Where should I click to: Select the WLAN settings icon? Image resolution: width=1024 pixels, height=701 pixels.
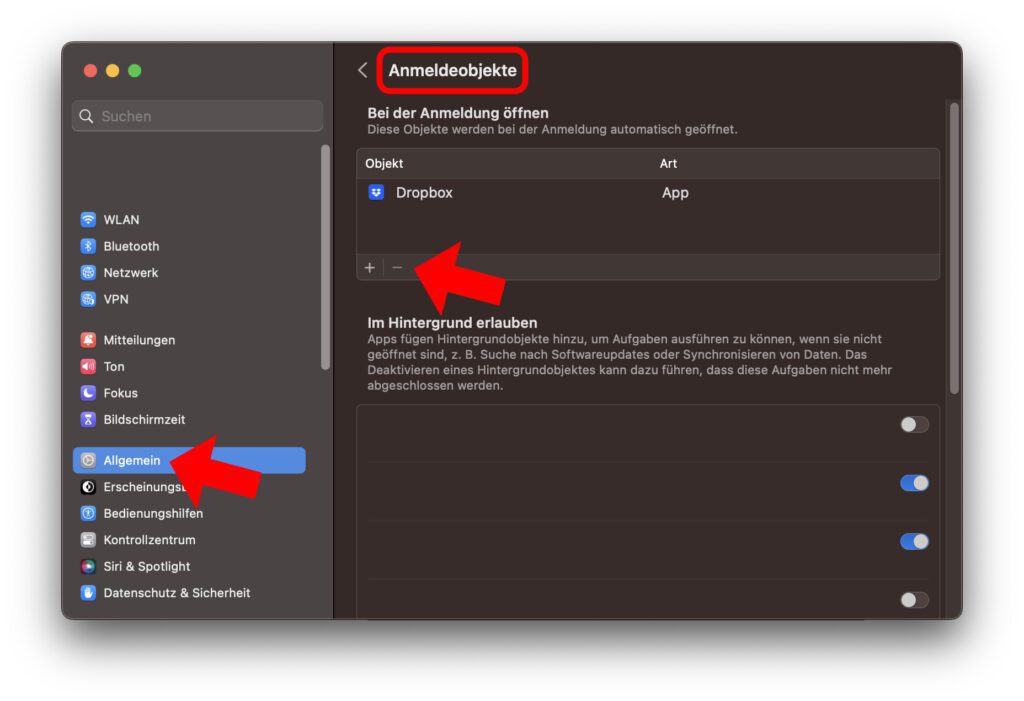click(88, 219)
